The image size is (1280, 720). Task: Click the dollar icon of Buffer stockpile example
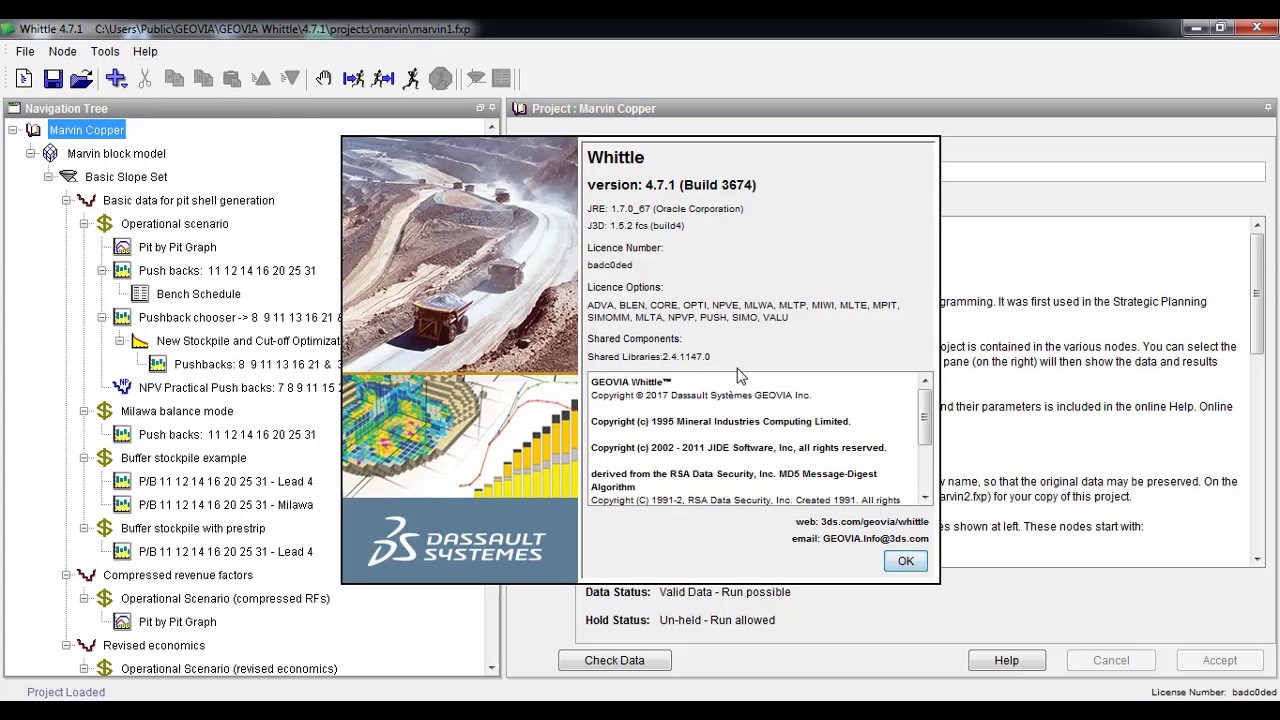pos(104,458)
